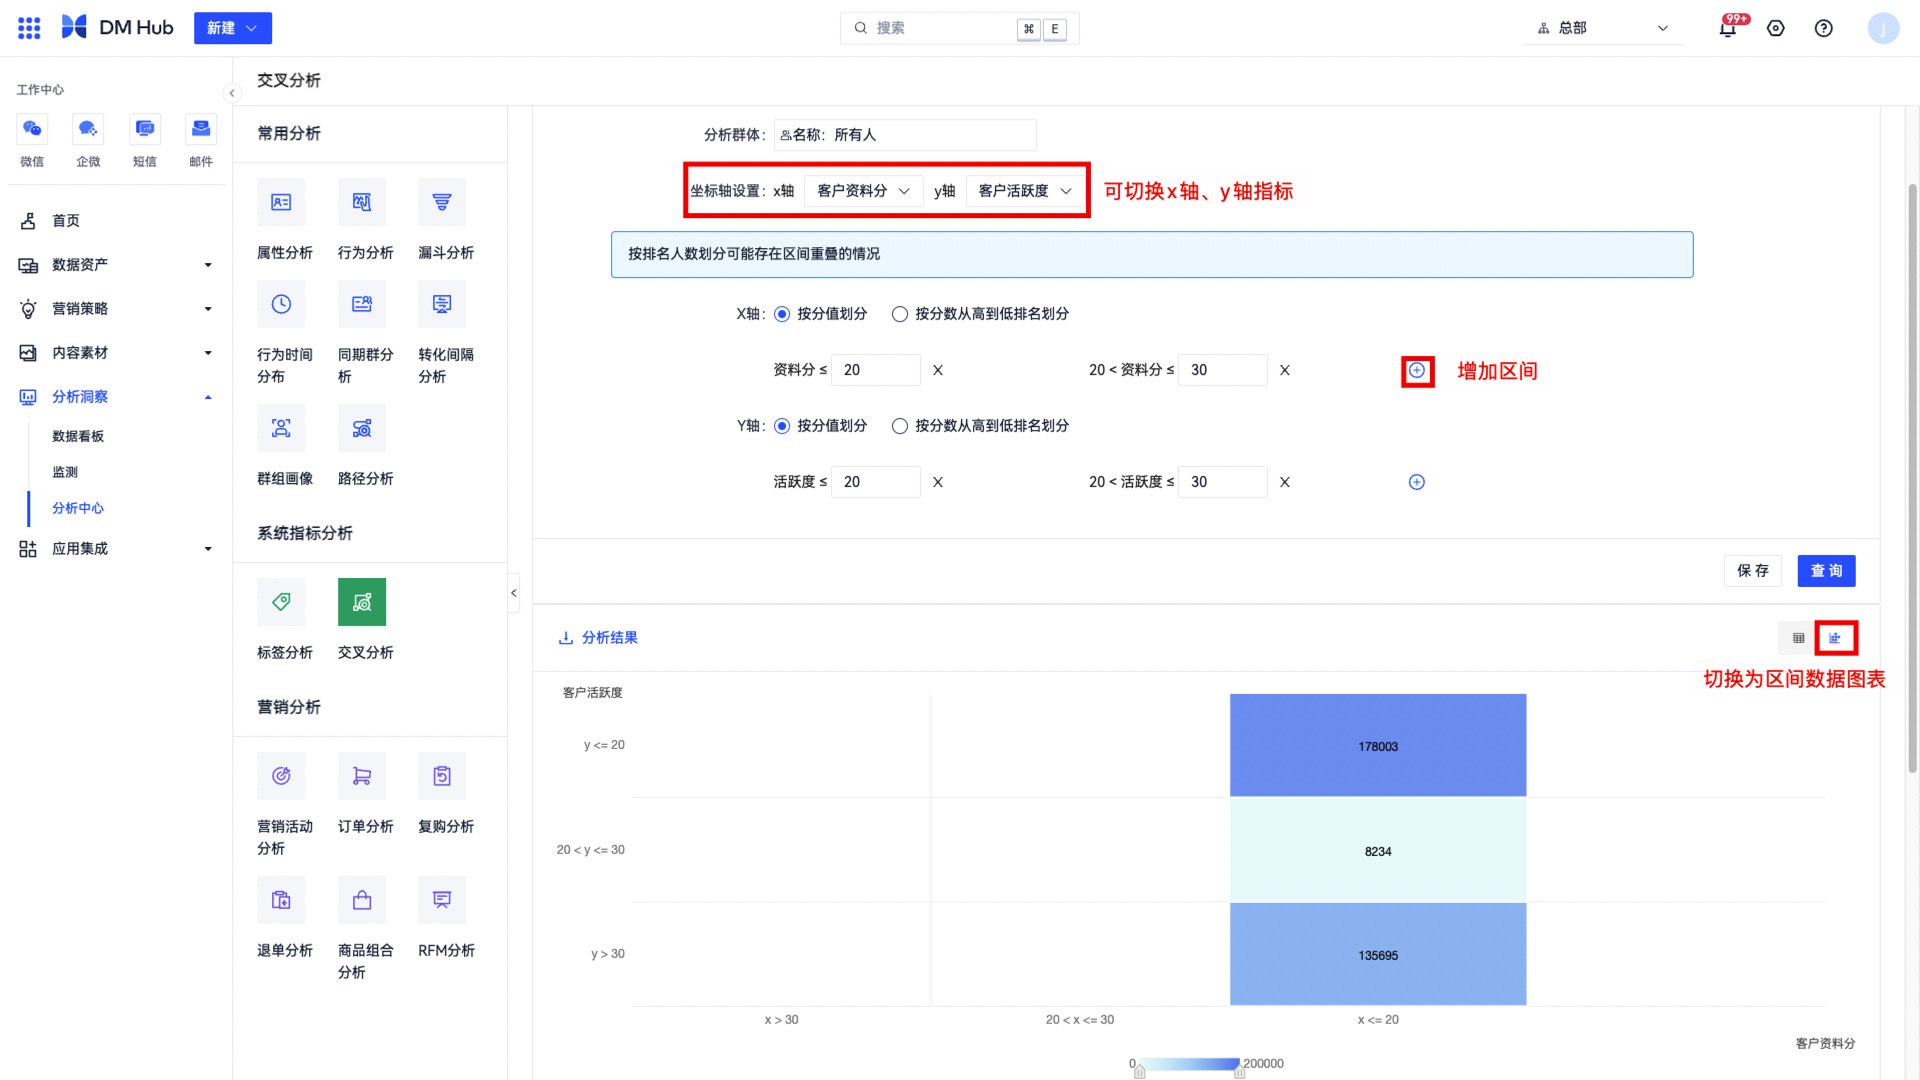Click the 保存 save button
1920x1080 pixels.
pyautogui.click(x=1753, y=571)
